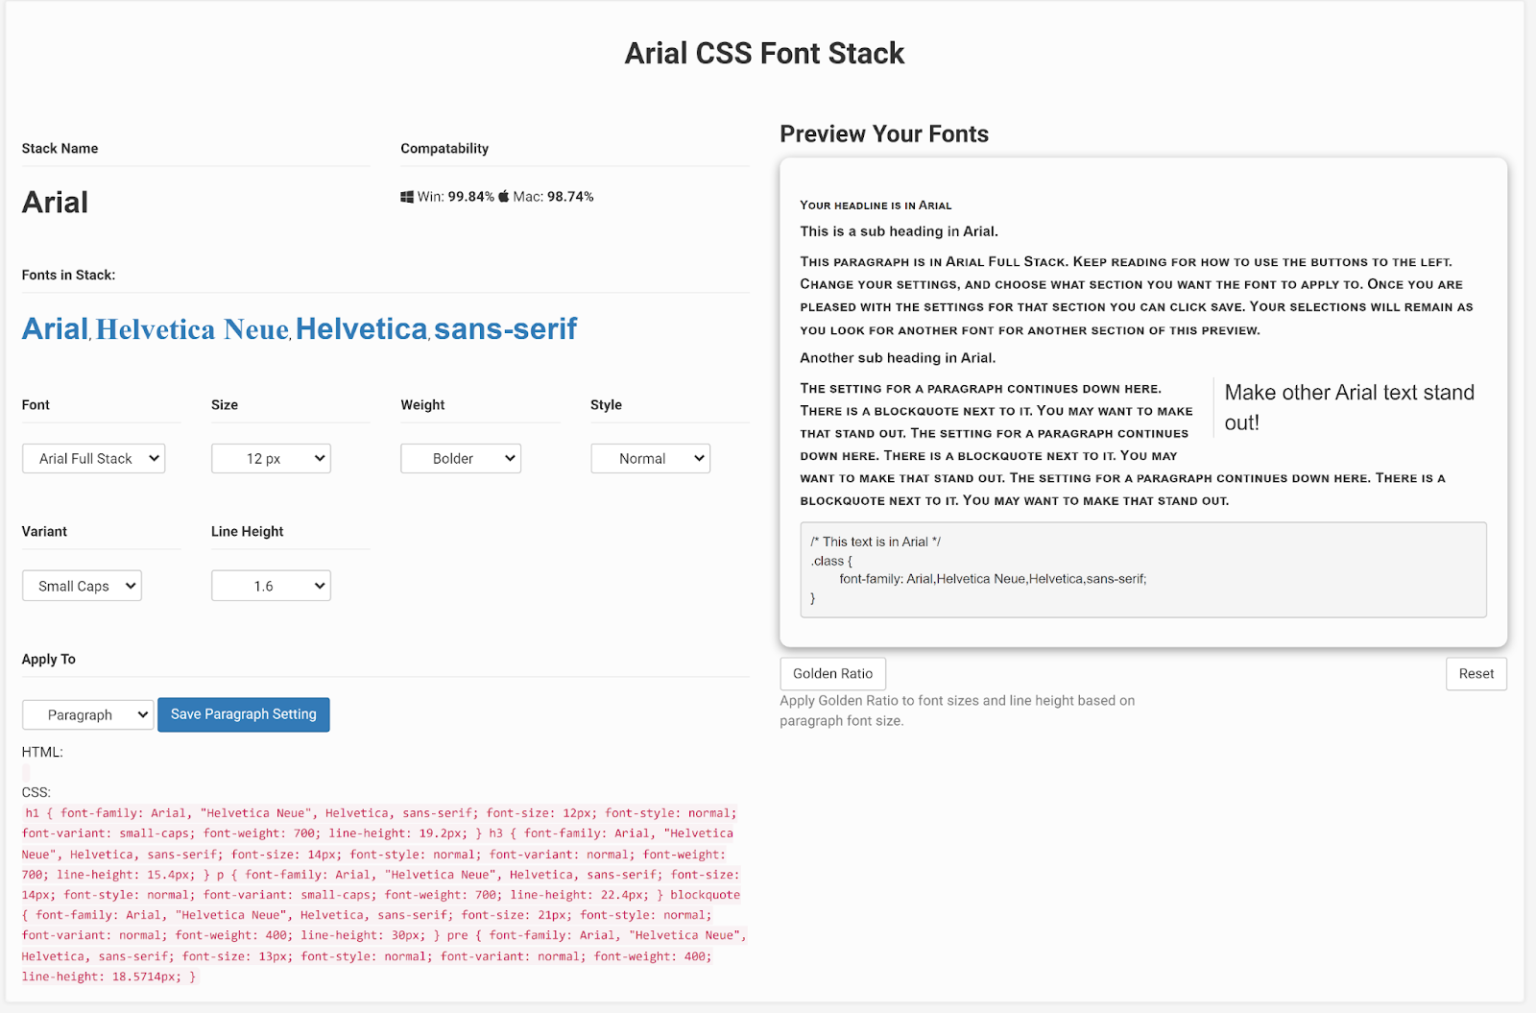
Task: Click the Save Paragraph Setting button
Action: coord(243,714)
